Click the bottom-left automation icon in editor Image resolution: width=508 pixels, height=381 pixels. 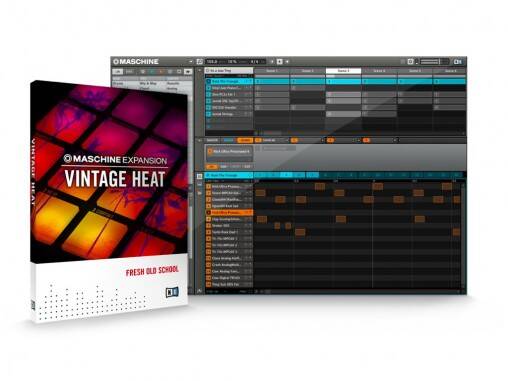(199, 291)
